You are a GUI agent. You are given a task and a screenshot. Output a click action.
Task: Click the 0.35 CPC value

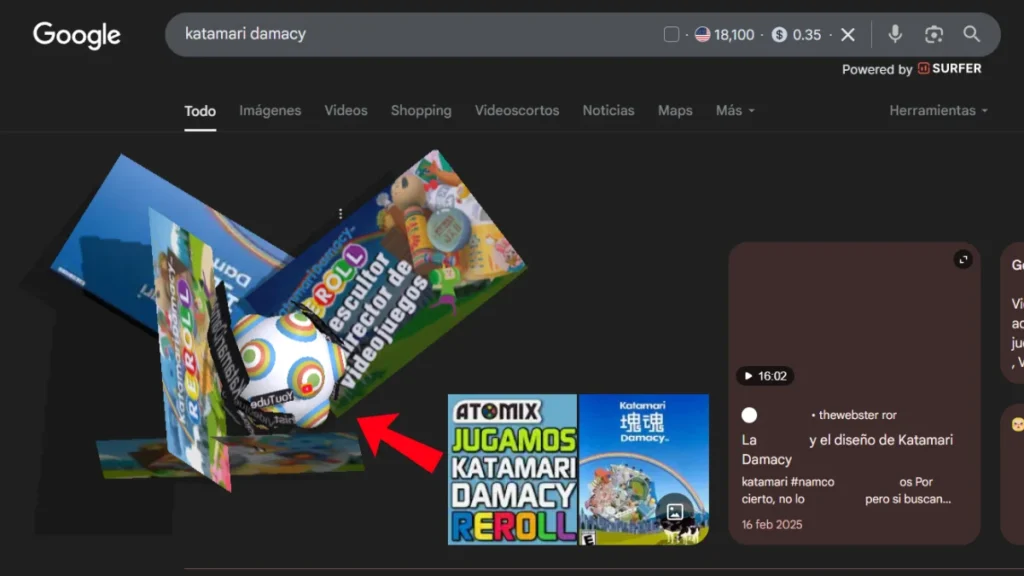[807, 35]
